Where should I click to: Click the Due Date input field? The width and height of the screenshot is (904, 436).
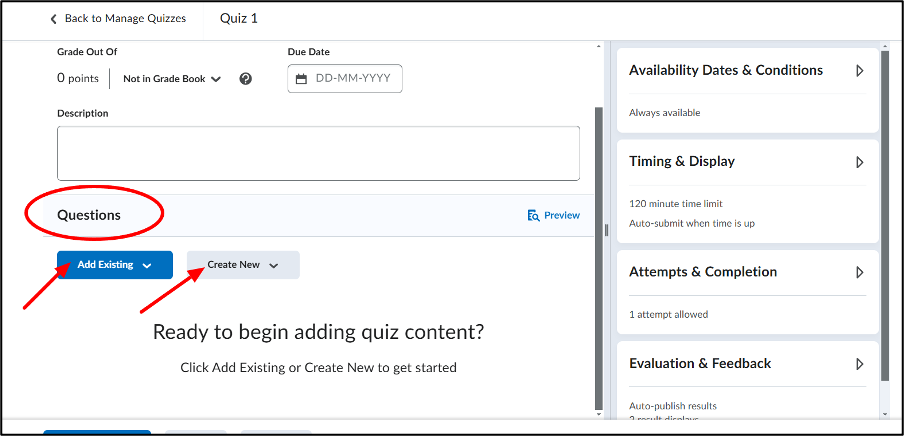pyautogui.click(x=345, y=78)
